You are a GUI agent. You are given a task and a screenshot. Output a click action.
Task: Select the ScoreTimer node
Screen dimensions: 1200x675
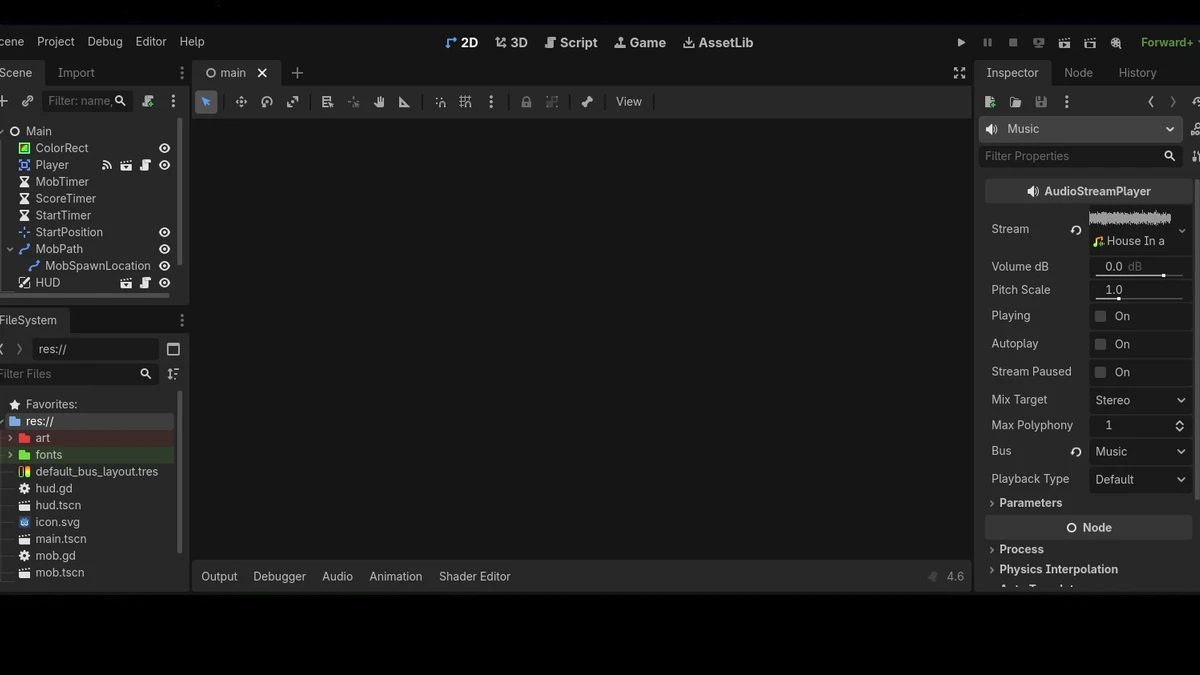[66, 199]
